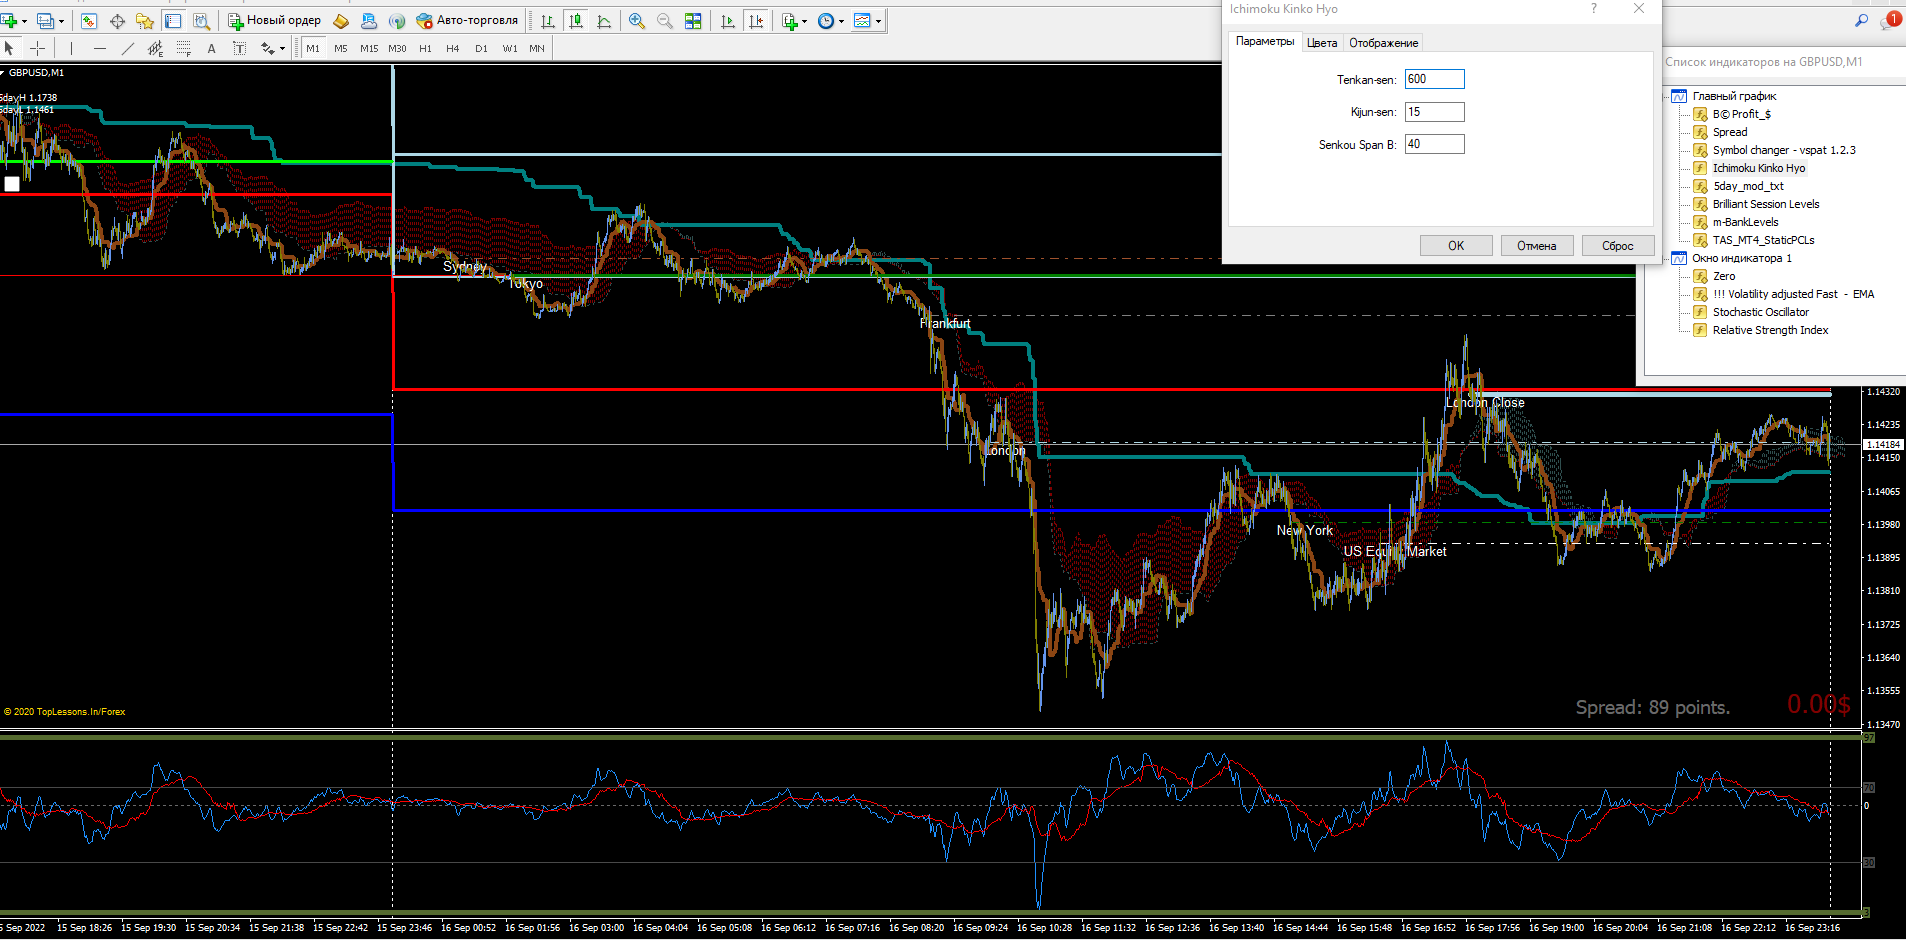Switch to the Цвета tab
The width and height of the screenshot is (1906, 940).
click(x=1321, y=43)
